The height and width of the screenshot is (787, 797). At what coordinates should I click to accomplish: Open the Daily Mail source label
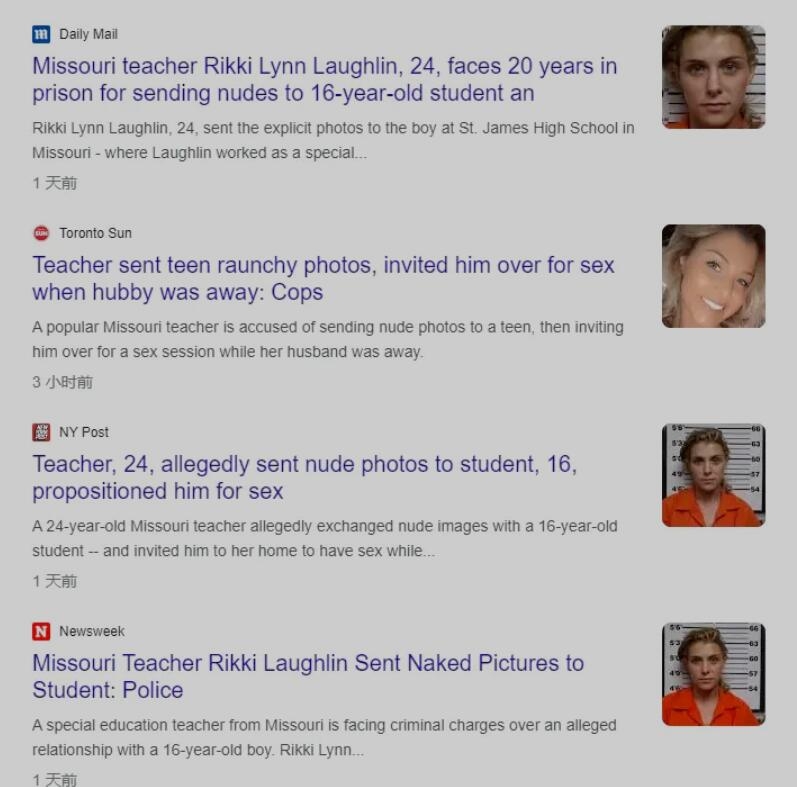click(x=88, y=34)
